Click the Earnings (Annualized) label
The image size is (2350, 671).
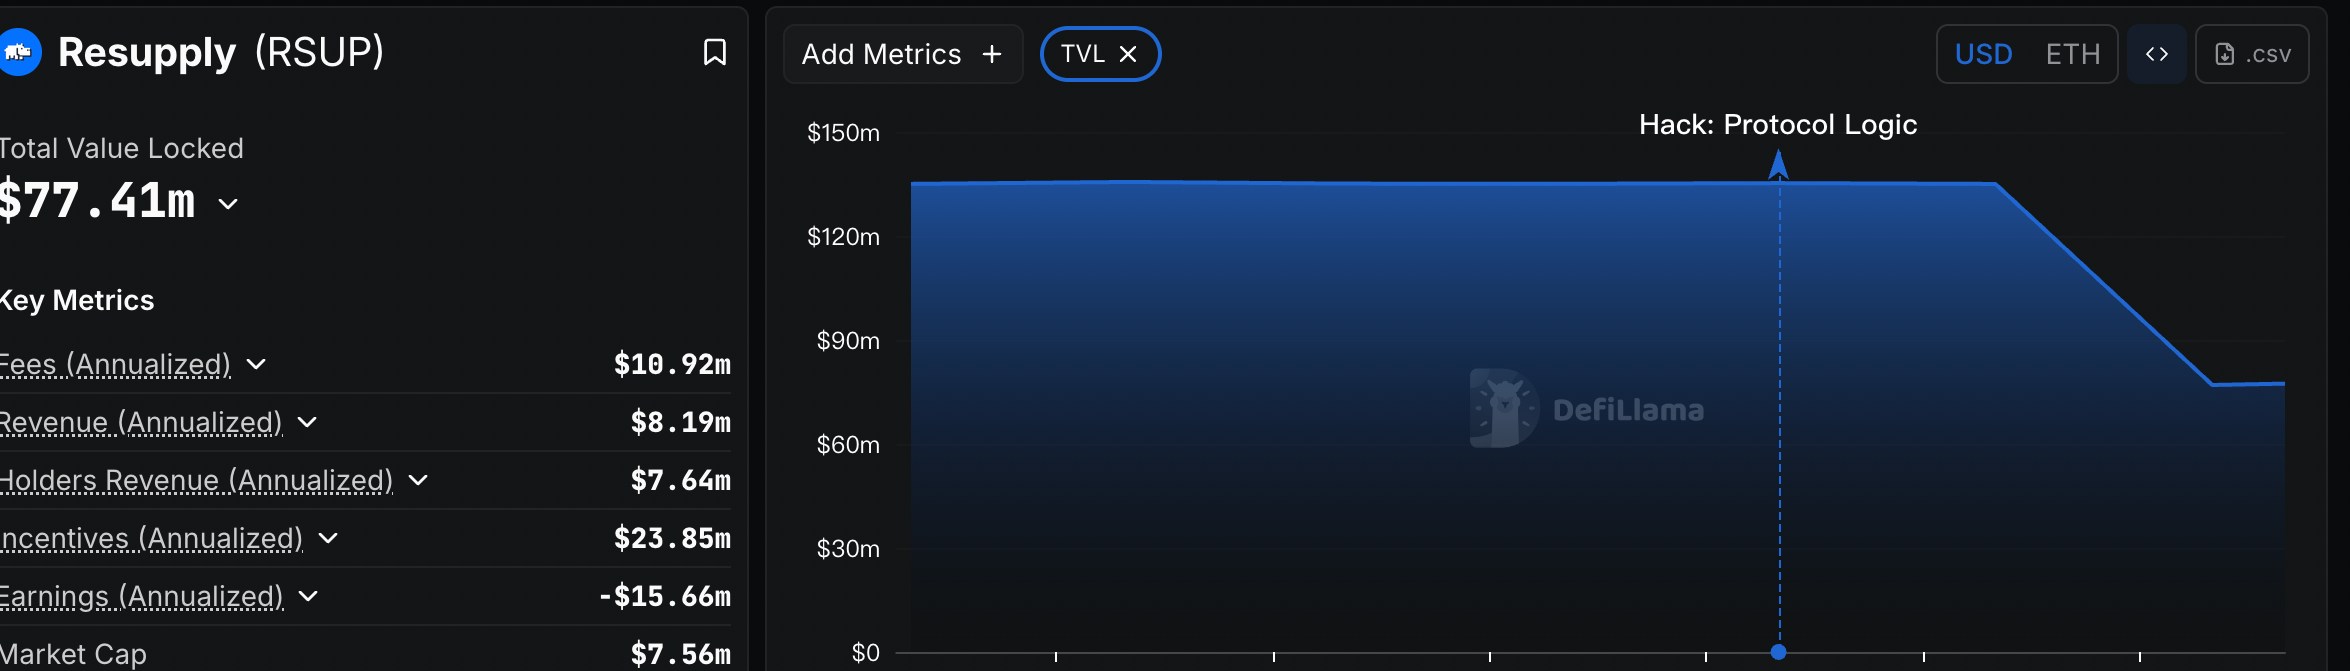[142, 596]
